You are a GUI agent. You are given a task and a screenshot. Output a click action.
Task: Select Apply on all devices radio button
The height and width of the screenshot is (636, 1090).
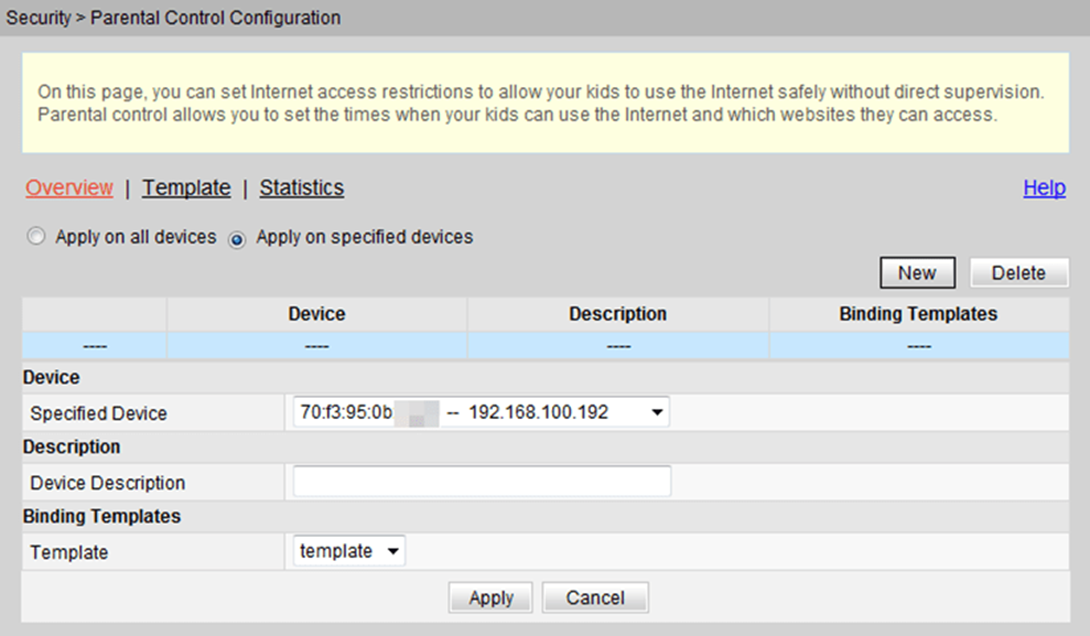pyautogui.click(x=36, y=236)
